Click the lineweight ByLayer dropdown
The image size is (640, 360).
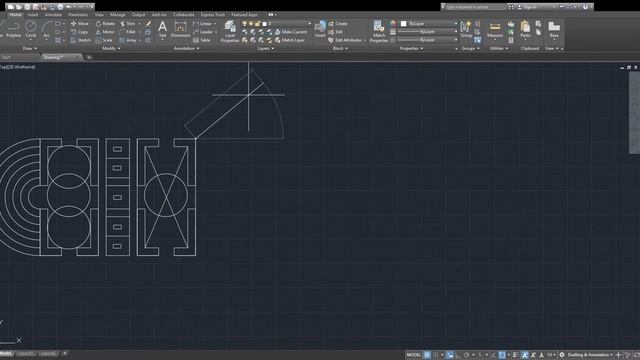pos(427,32)
